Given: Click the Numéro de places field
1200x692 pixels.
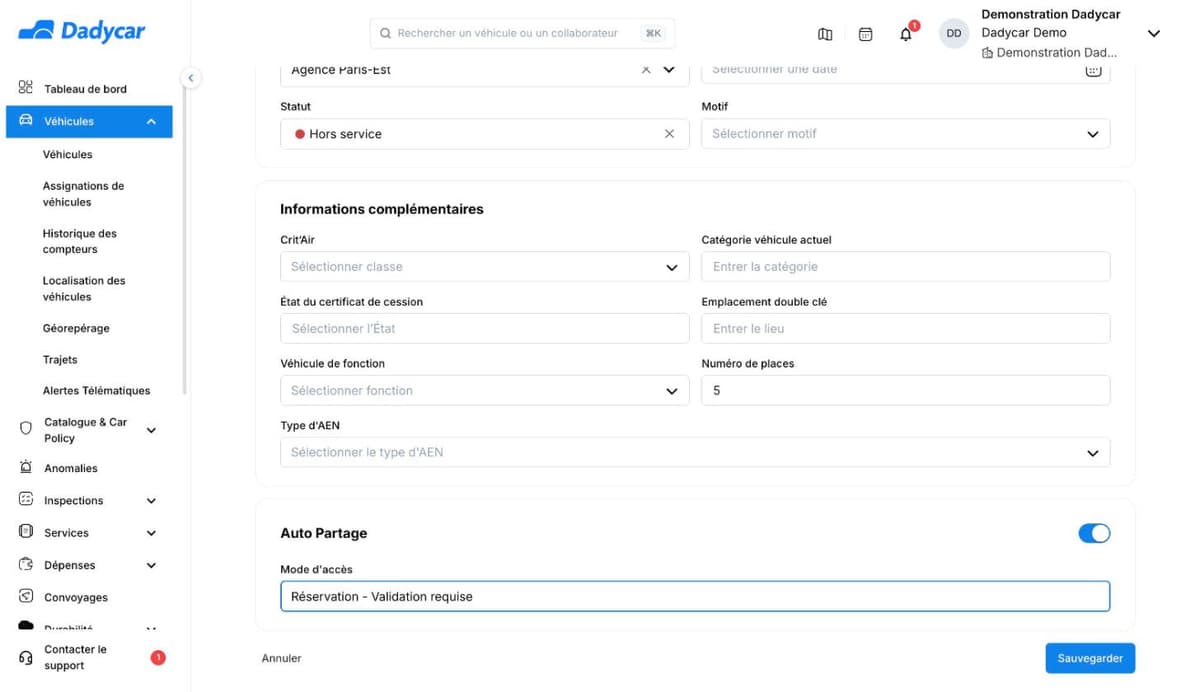Looking at the screenshot, I should point(906,391).
